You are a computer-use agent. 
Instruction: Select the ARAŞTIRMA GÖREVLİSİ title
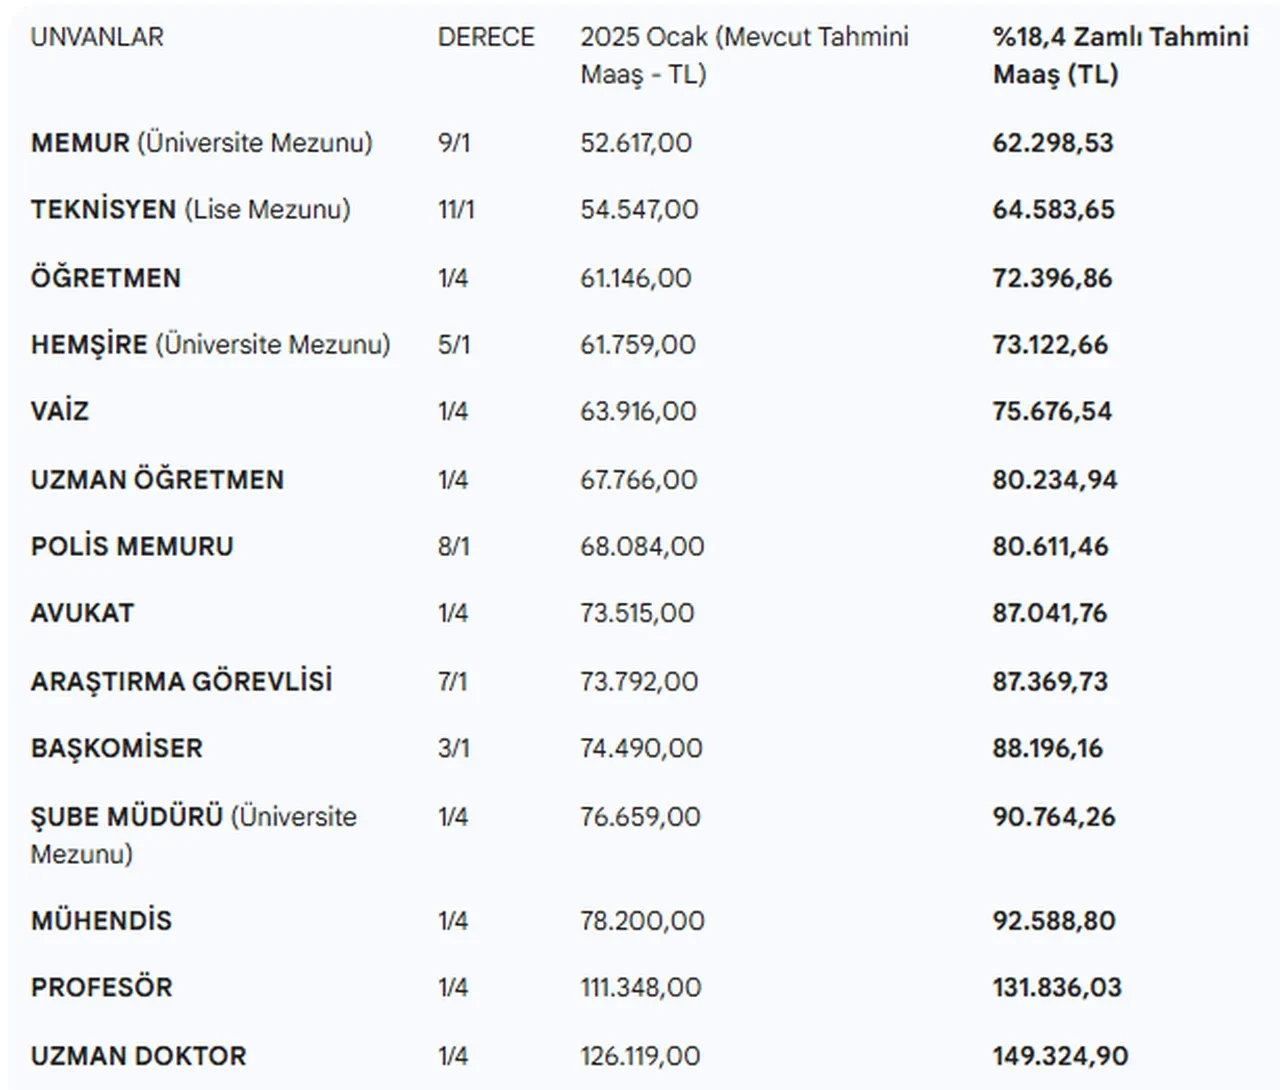pyautogui.click(x=181, y=682)
